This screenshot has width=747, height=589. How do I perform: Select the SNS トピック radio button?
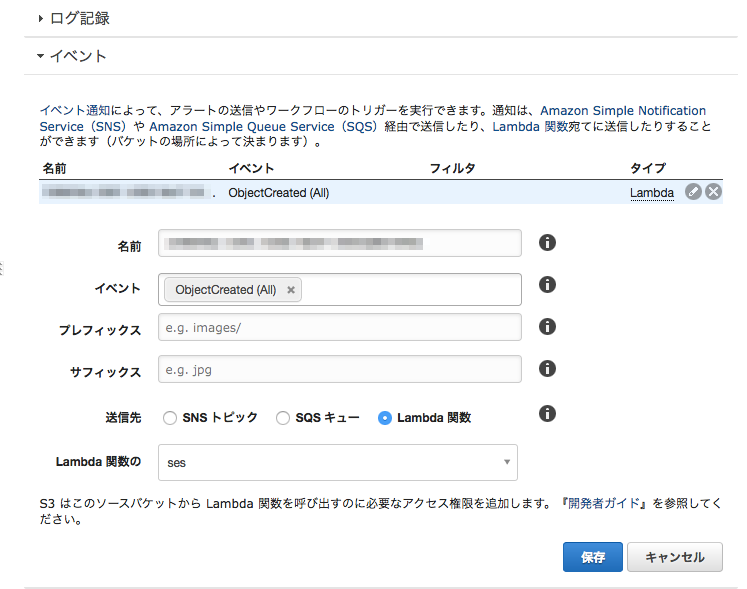click(170, 418)
